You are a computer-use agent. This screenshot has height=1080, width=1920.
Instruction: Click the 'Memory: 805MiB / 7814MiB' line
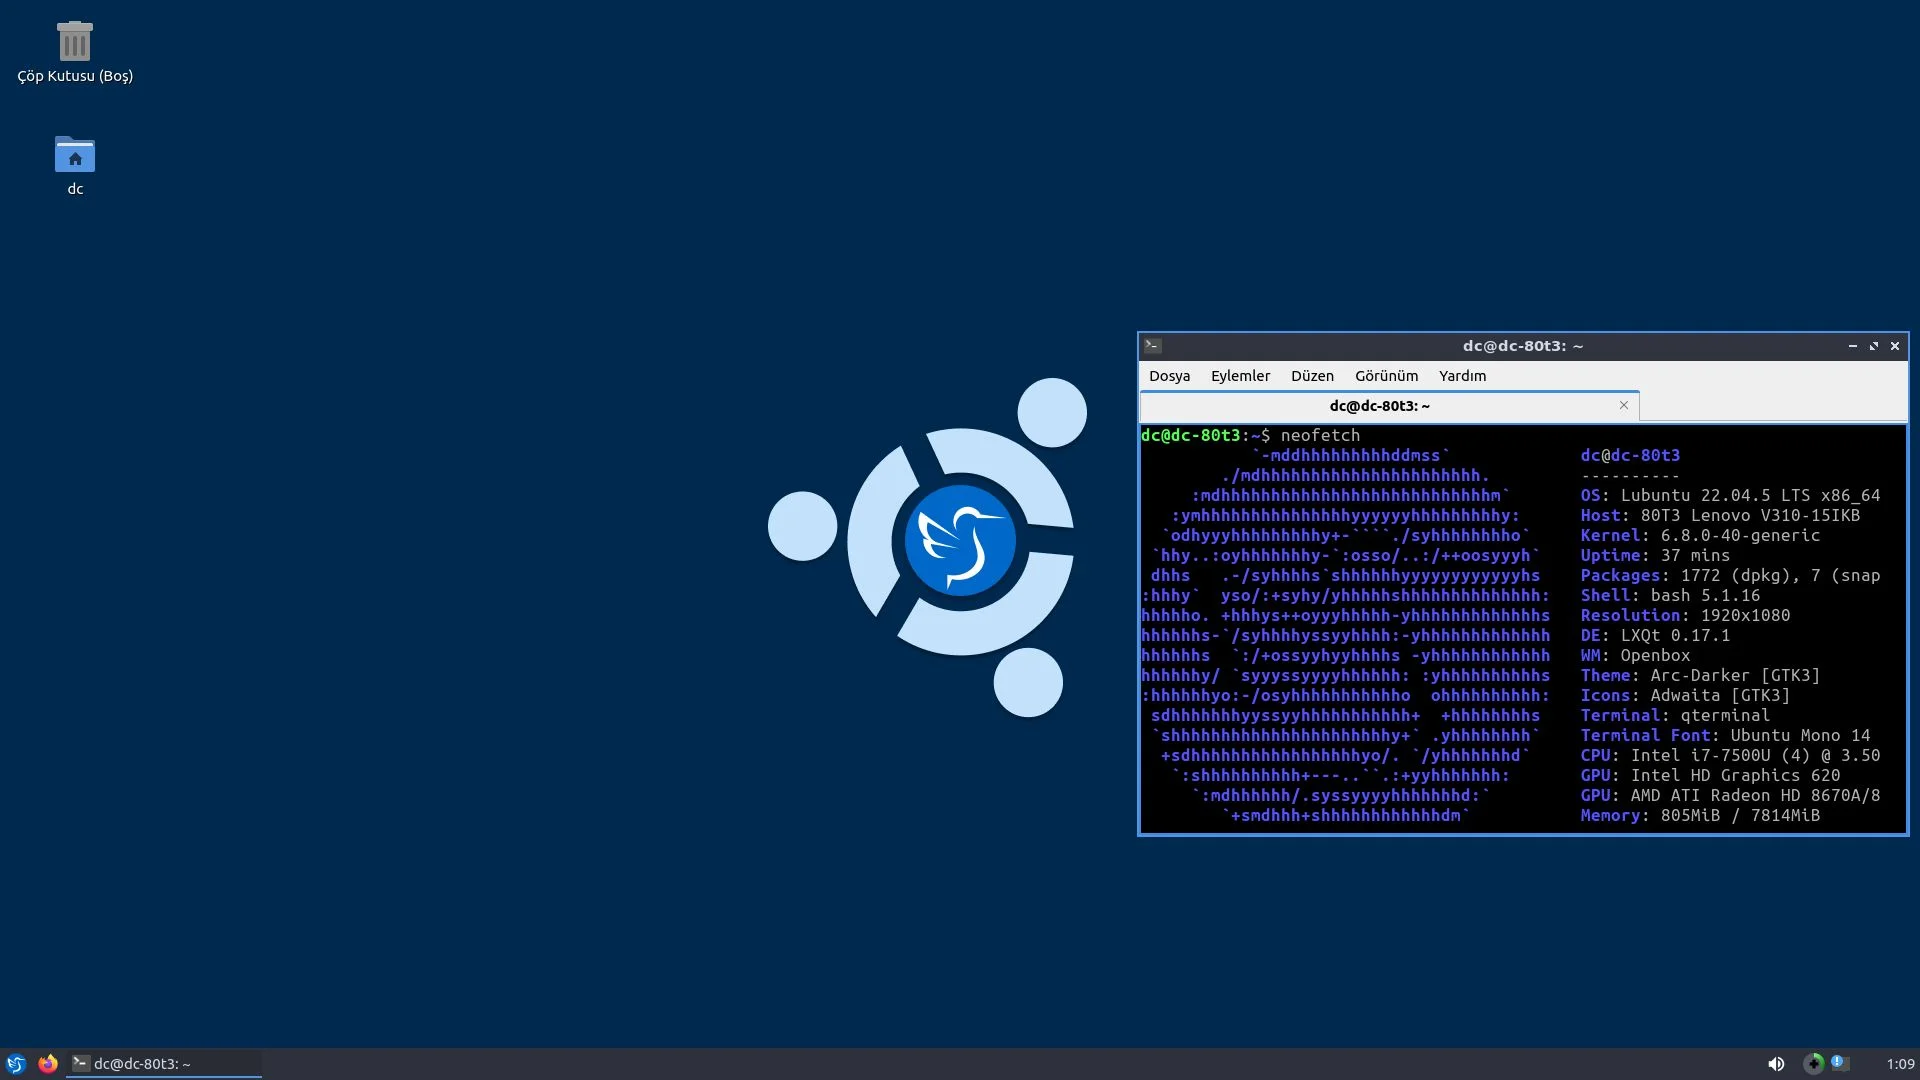pos(1700,815)
